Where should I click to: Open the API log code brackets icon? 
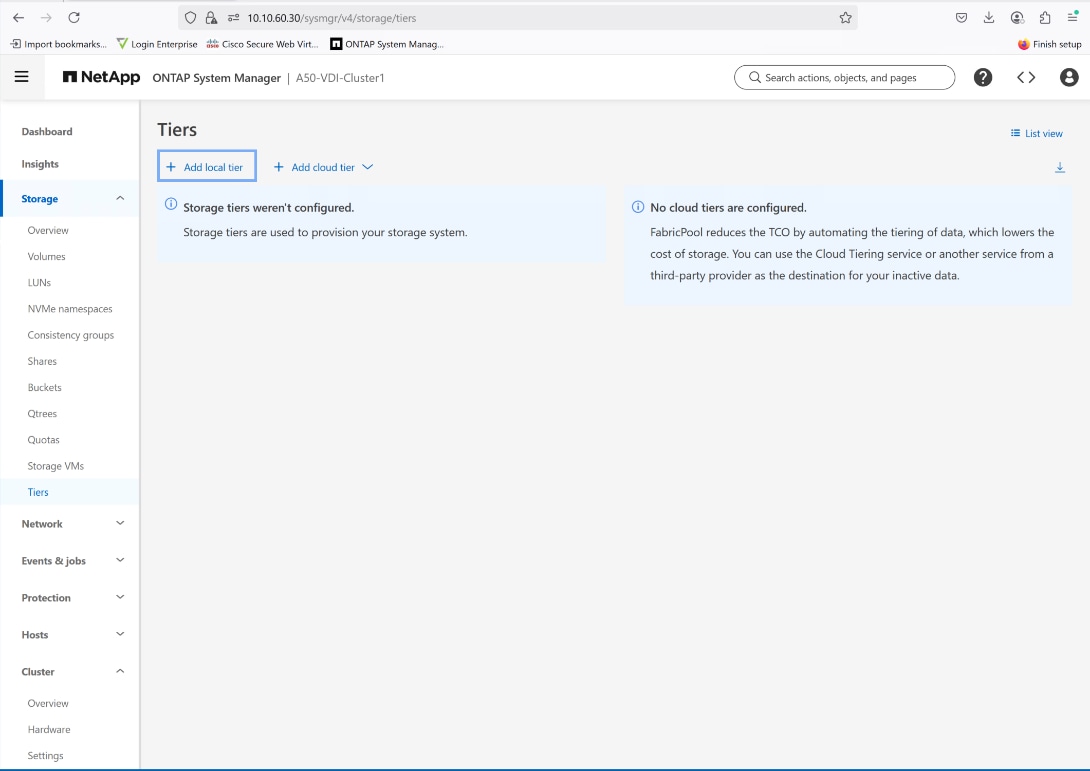[1026, 77]
